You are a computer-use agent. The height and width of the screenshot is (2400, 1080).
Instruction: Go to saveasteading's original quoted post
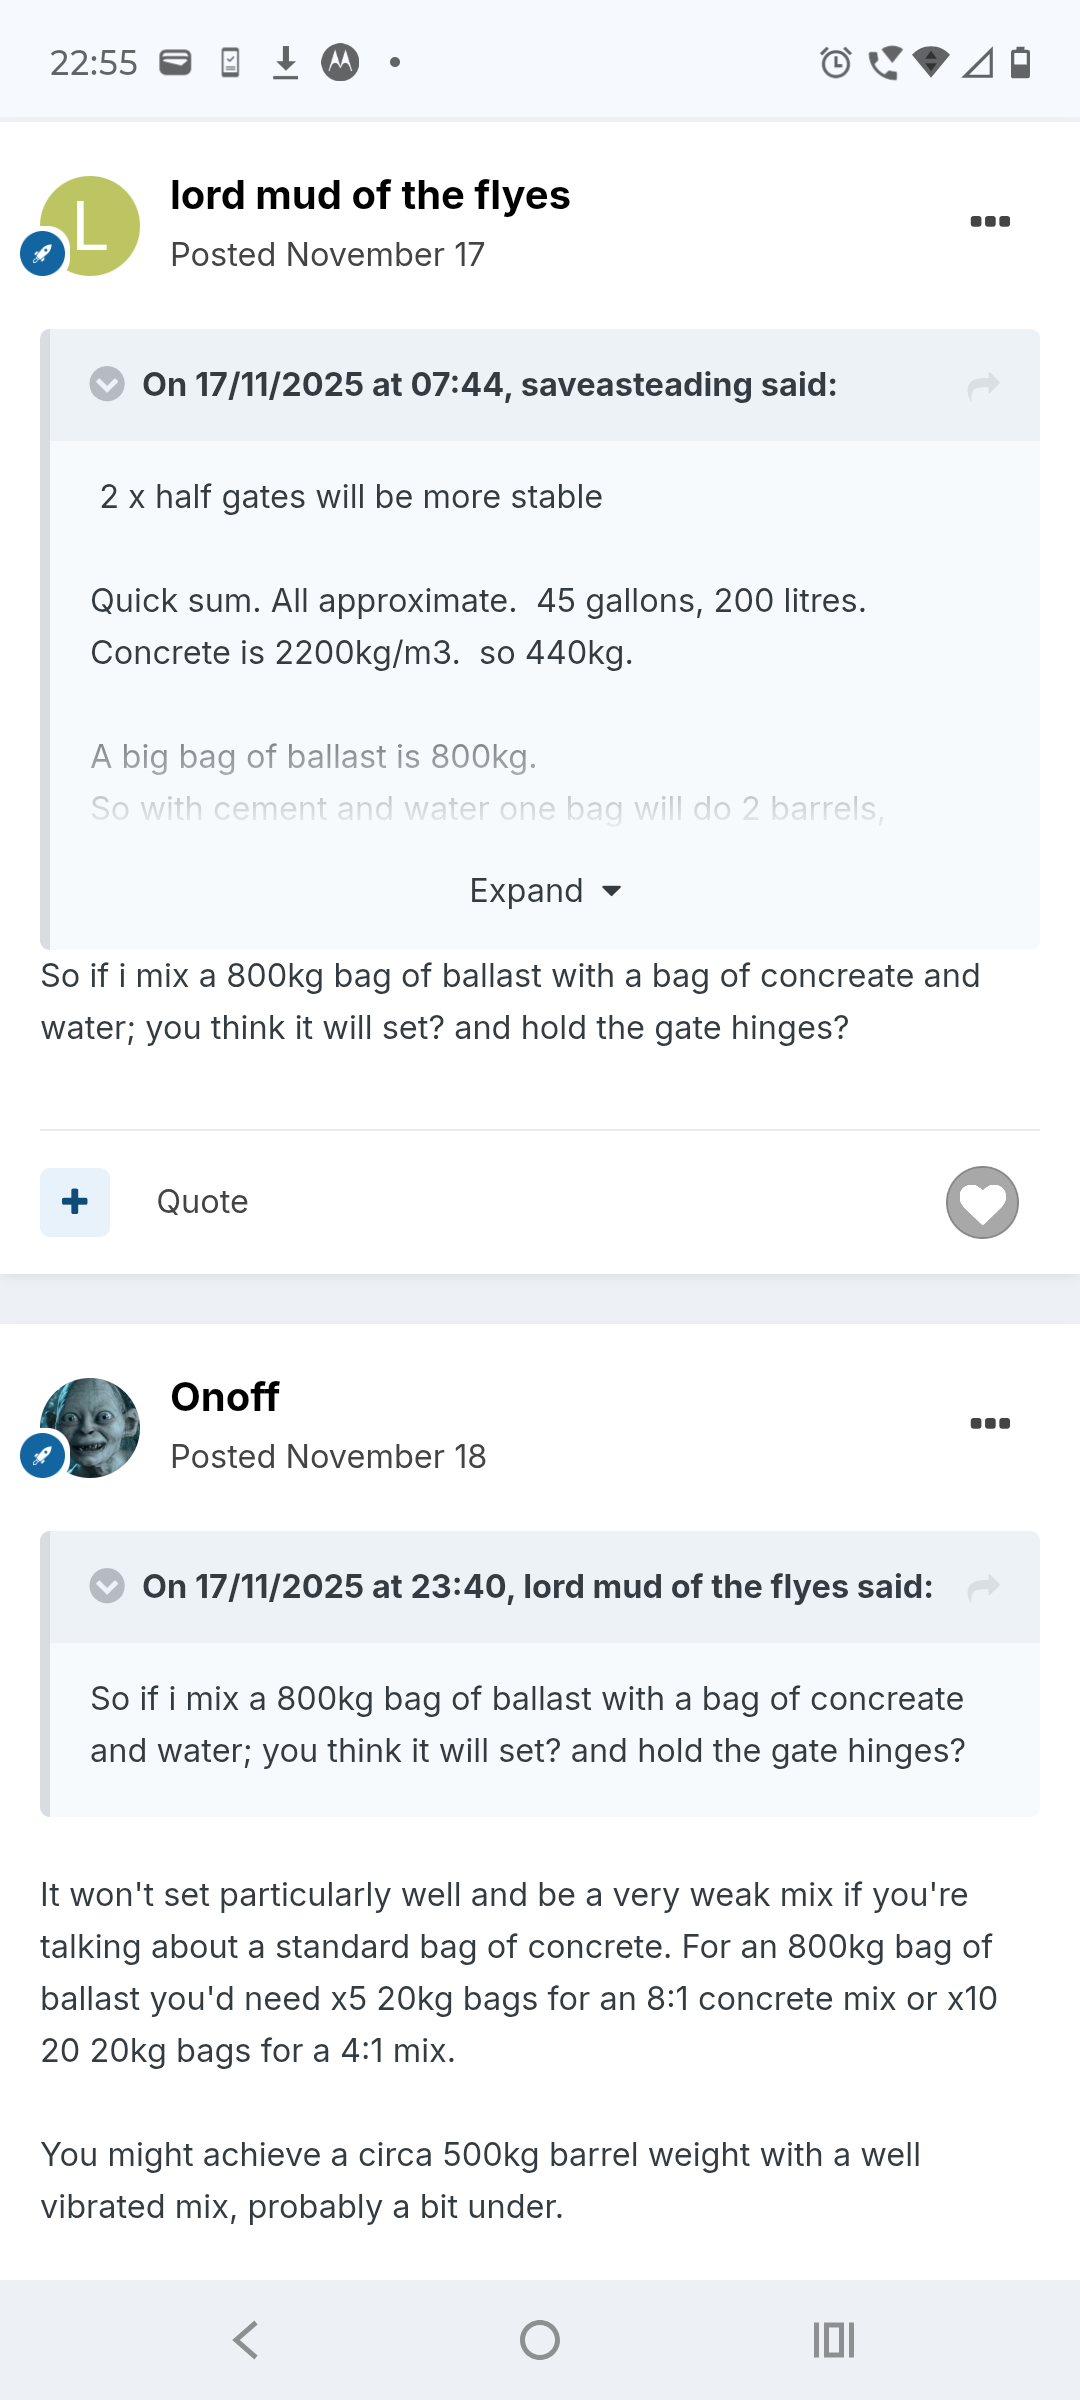pyautogui.click(x=984, y=386)
